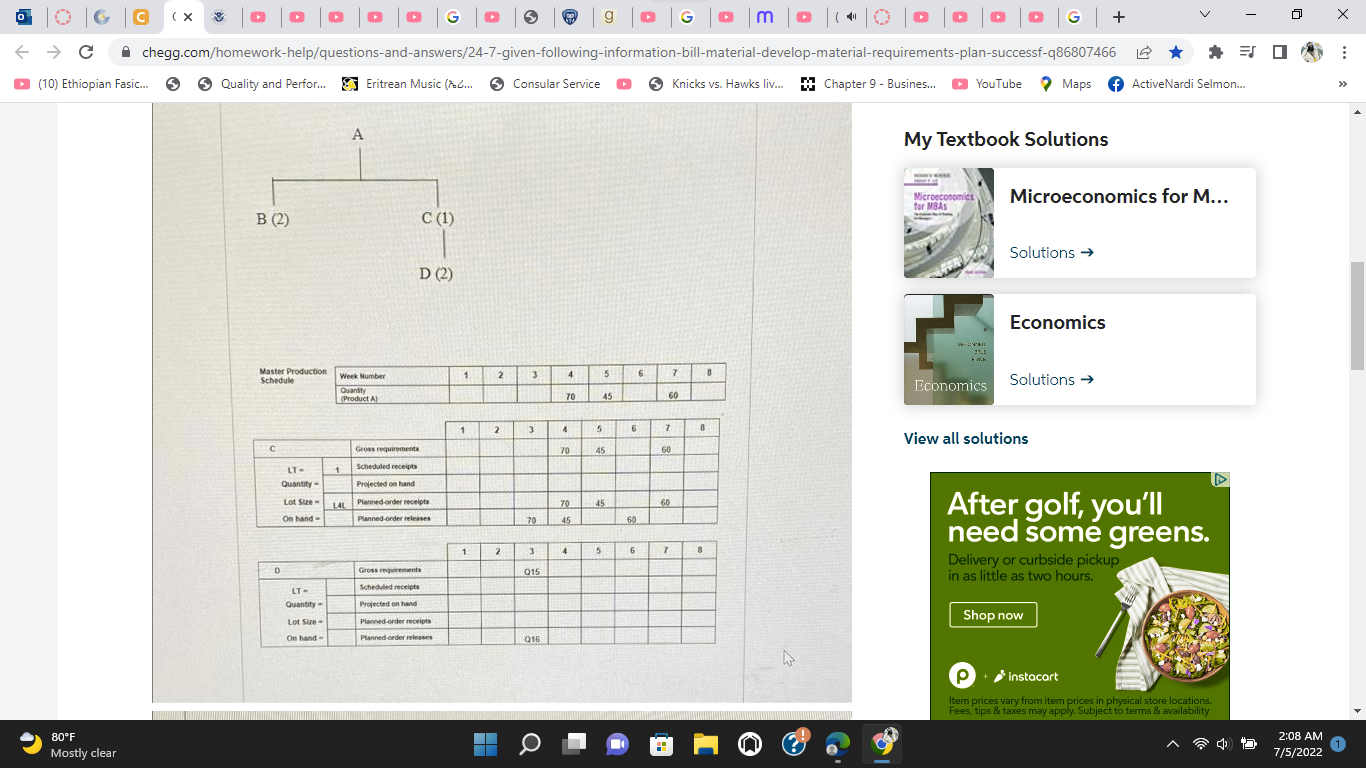Viewport: 1366px width, 768px height.
Task: Open Solutions link under Economics
Action: click(1052, 380)
